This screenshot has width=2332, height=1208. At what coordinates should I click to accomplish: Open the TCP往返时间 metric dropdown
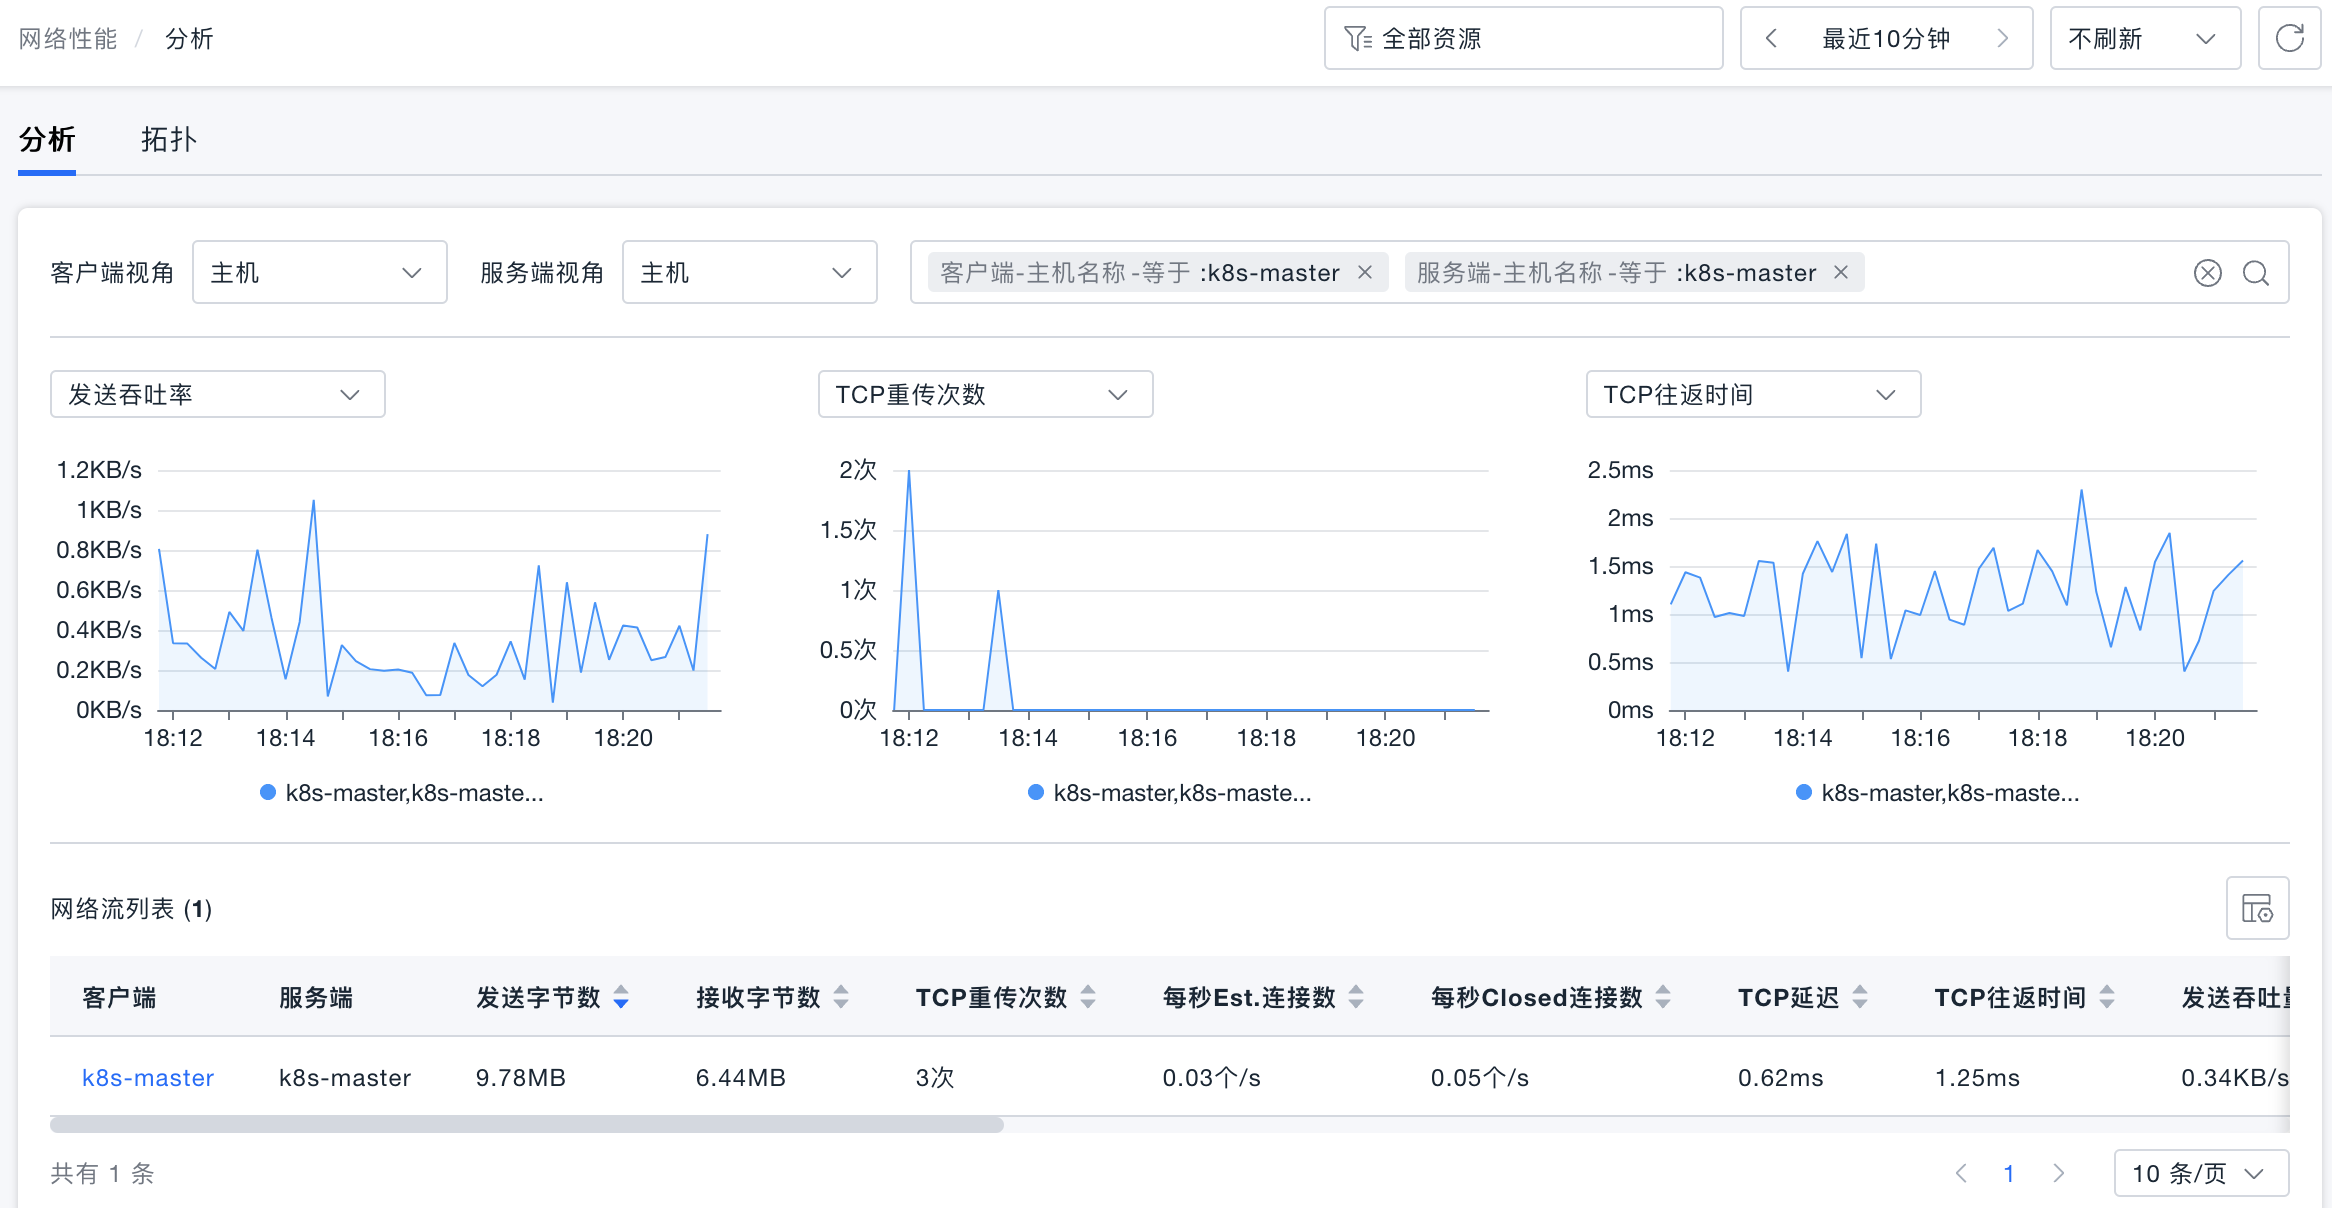coord(1752,395)
